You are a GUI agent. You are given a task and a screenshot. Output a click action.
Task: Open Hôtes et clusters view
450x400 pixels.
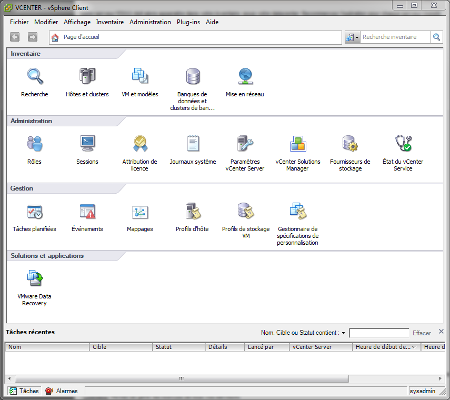coord(87,76)
